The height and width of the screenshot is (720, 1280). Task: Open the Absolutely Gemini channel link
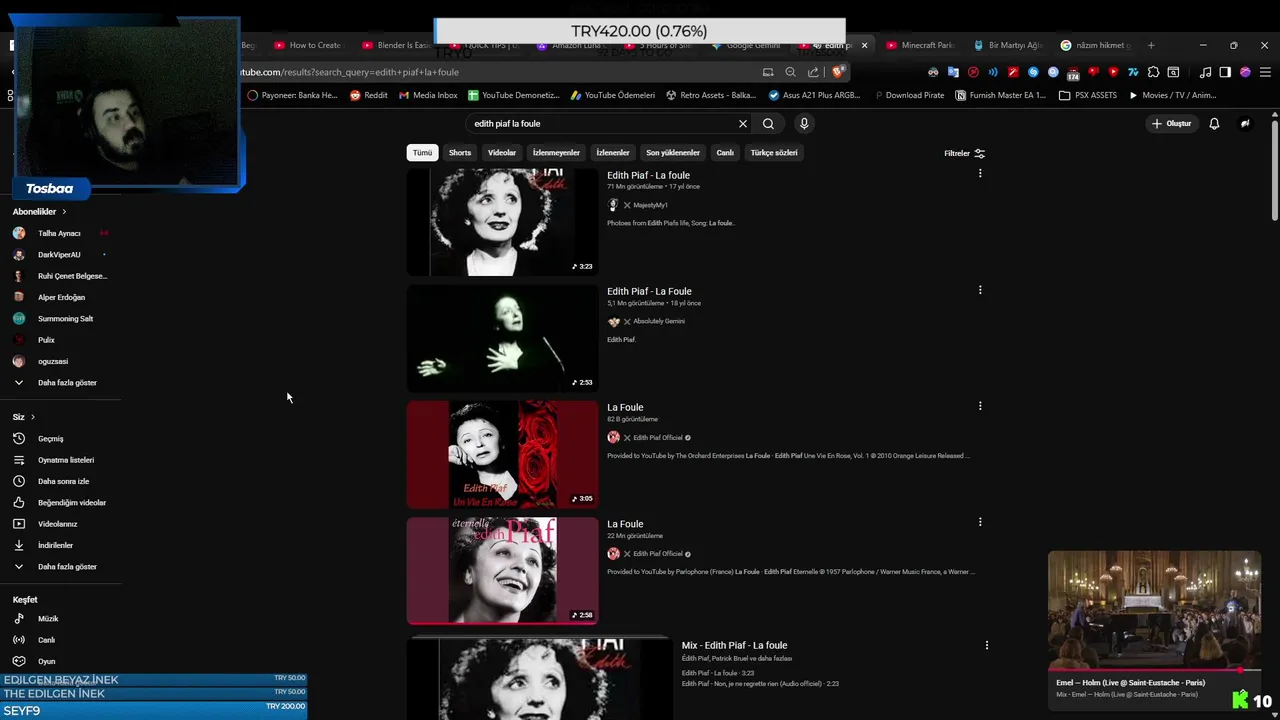pyautogui.click(x=659, y=321)
